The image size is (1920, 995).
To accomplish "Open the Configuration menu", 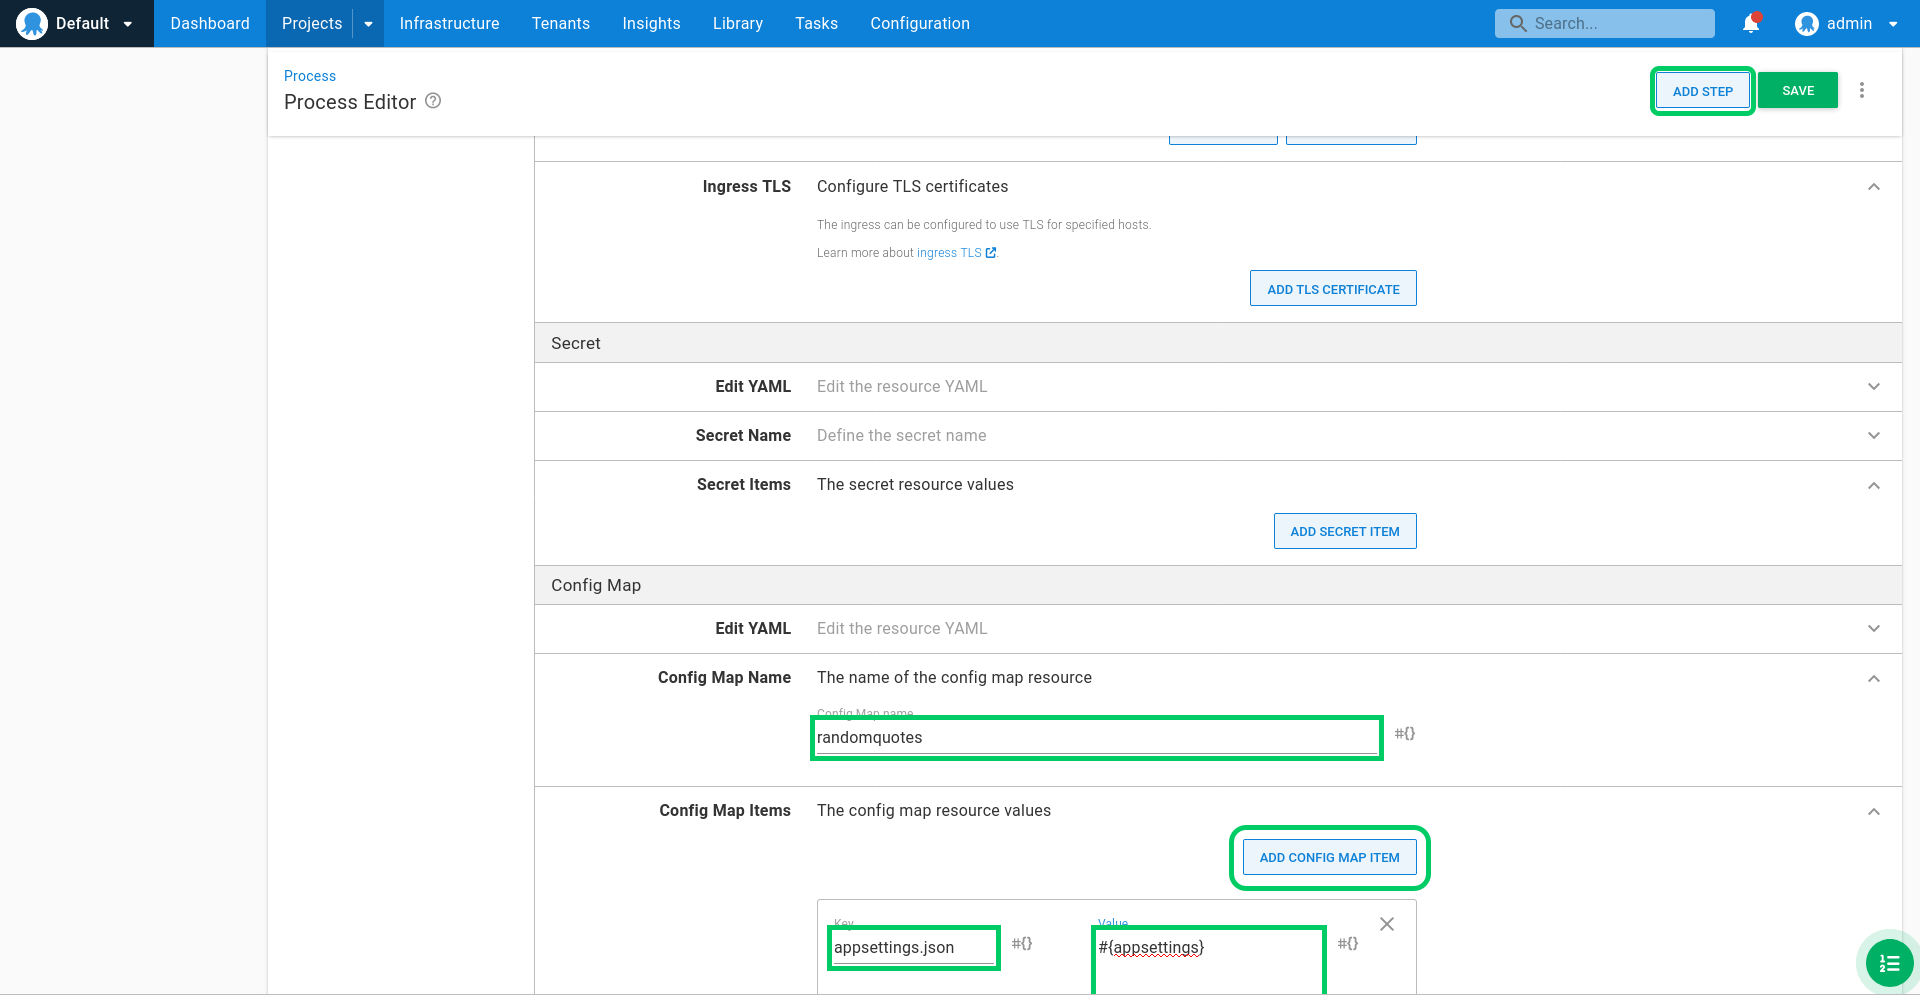I will (920, 23).
